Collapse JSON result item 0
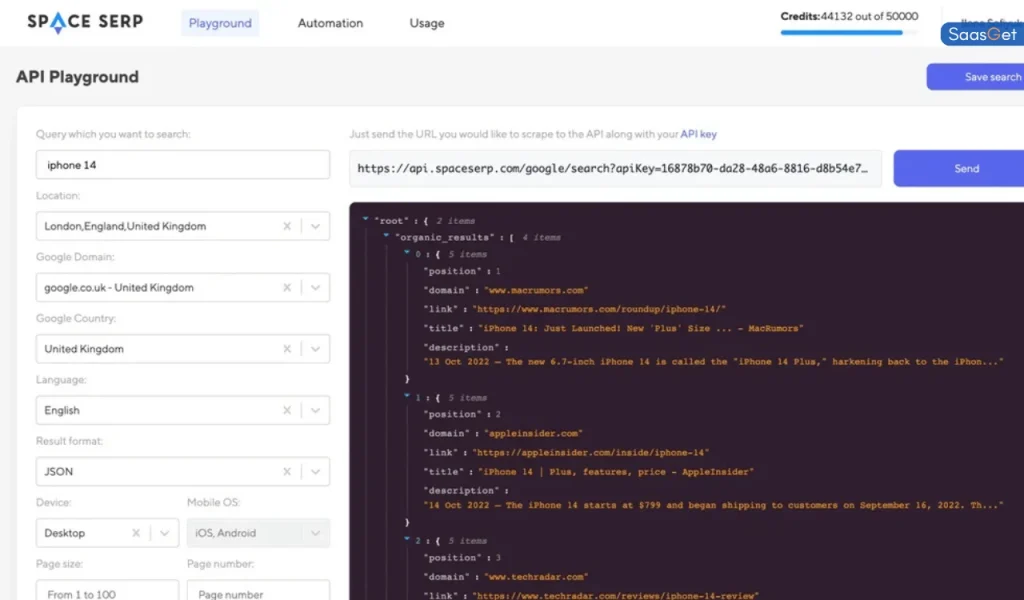The height and width of the screenshot is (600, 1024). coord(406,253)
